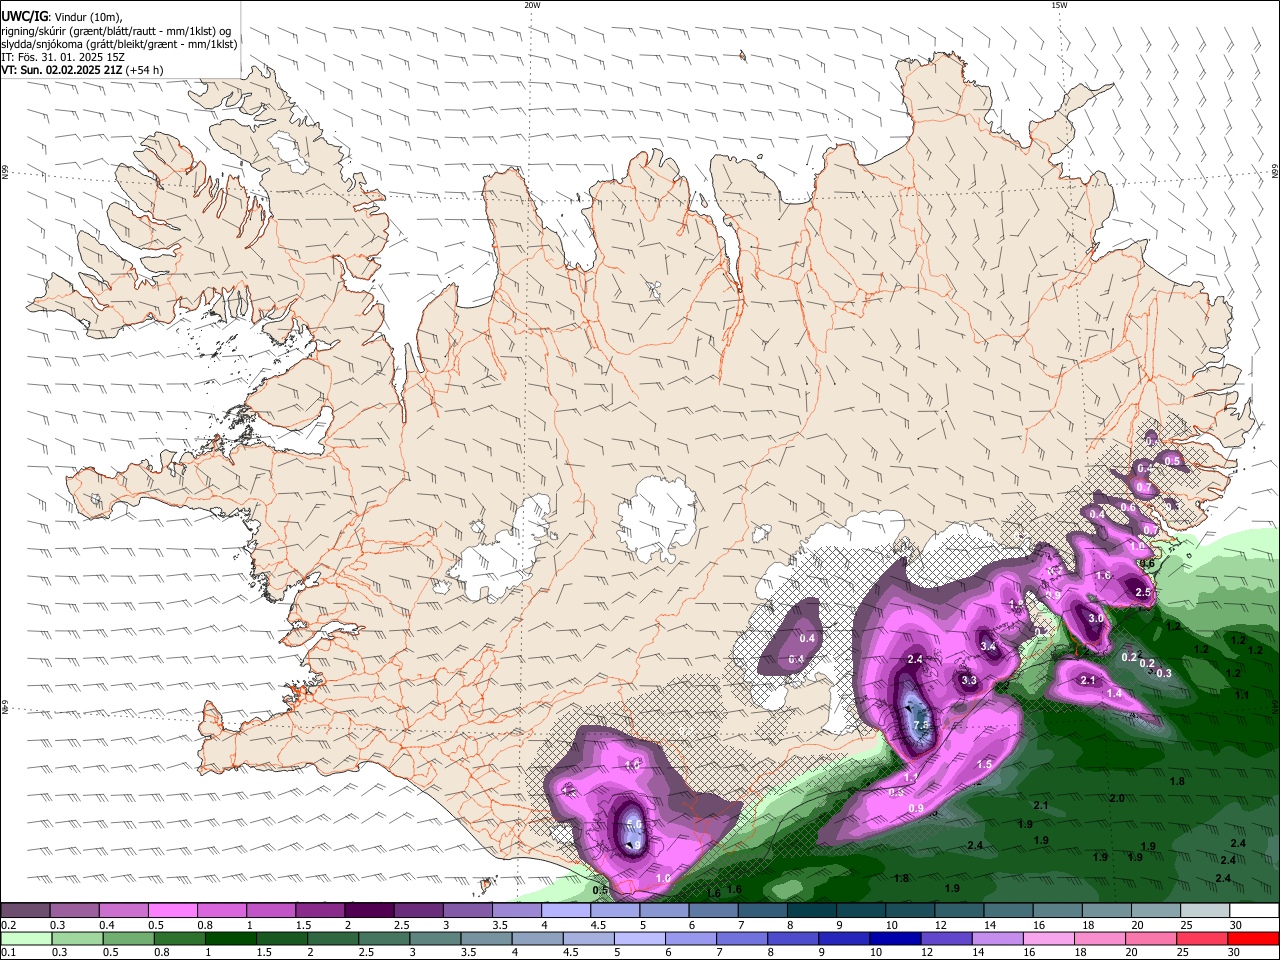Click 'VT: Sun. 02.02.2025 21Z (+54 h)' text

click(82, 70)
